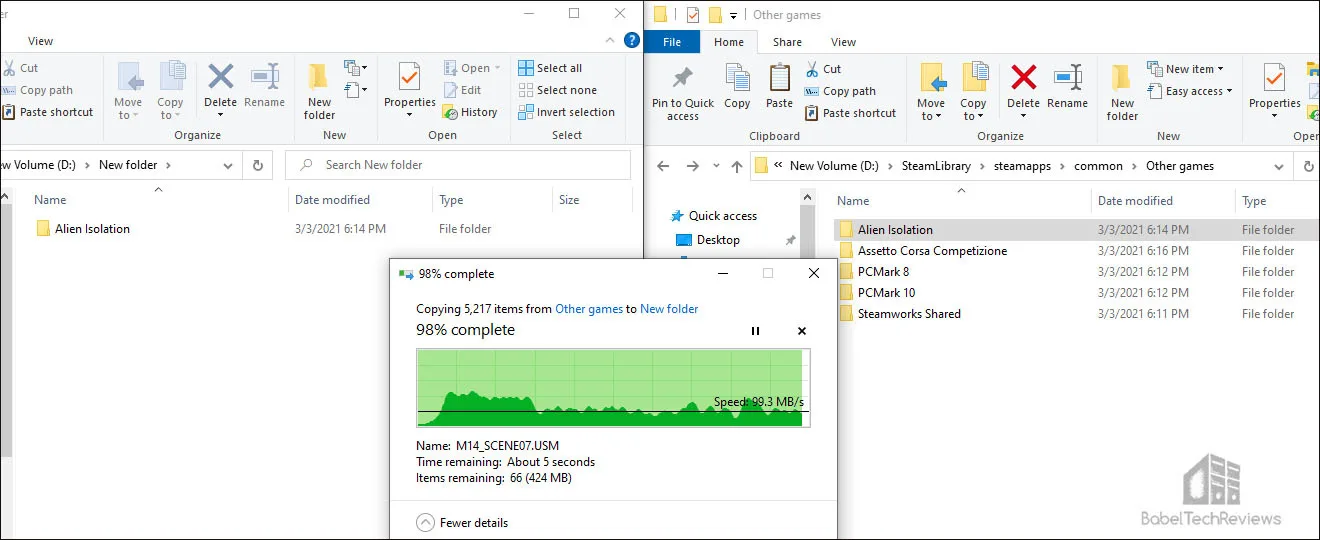1320x540 pixels.
Task: Click Invert selection in left window ribbon
Action: (566, 112)
